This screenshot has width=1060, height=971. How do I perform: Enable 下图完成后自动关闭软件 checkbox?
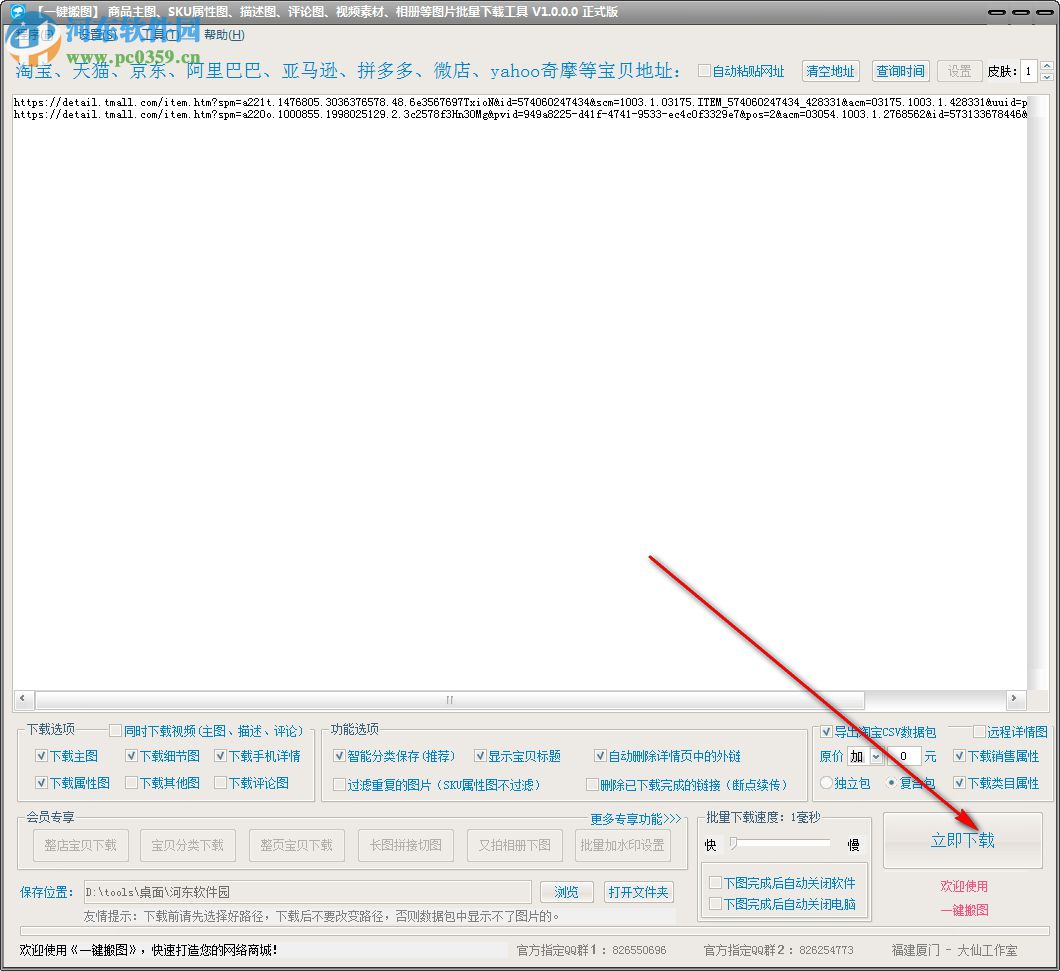[715, 883]
